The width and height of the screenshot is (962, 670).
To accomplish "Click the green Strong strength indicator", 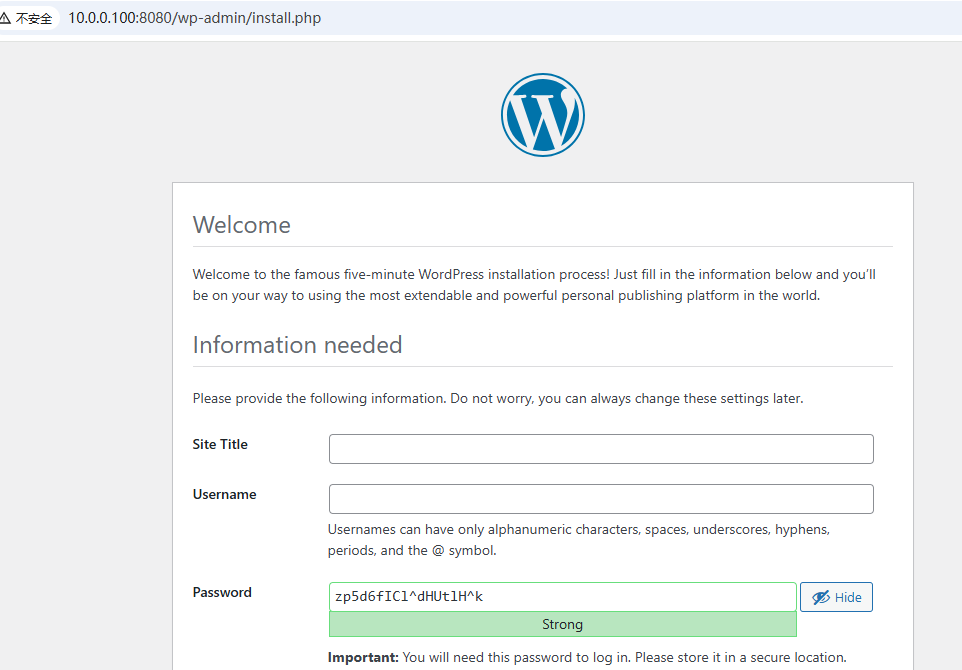I will 562,624.
